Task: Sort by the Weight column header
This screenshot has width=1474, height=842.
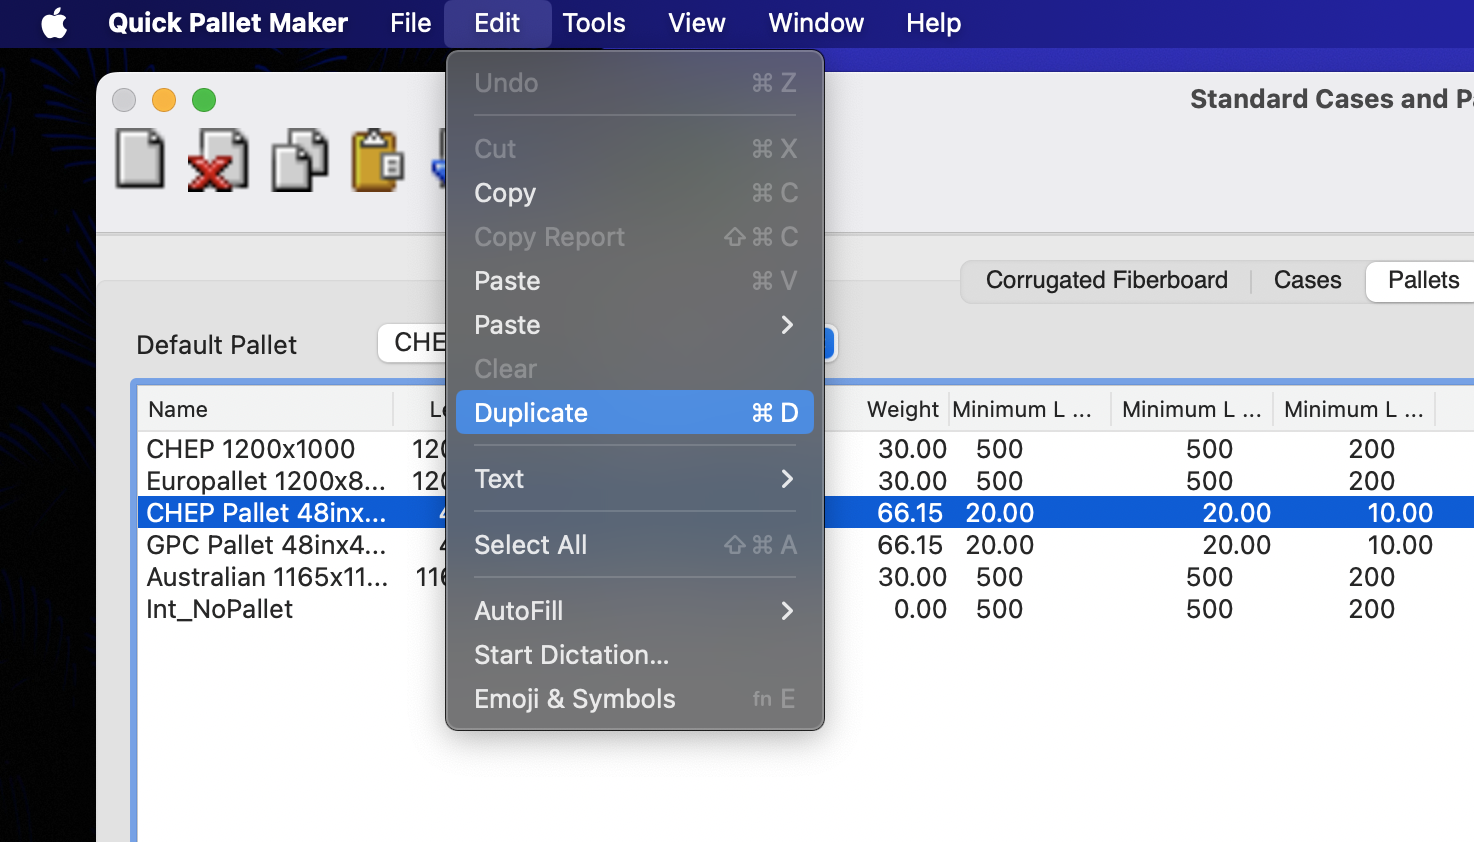Action: pyautogui.click(x=902, y=409)
